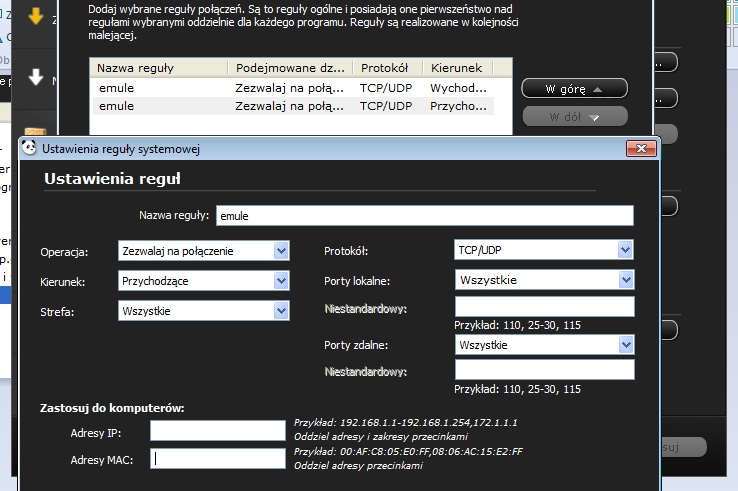The width and height of the screenshot is (738, 491).
Task: Open the Porty zdalne dropdown
Action: click(544, 345)
